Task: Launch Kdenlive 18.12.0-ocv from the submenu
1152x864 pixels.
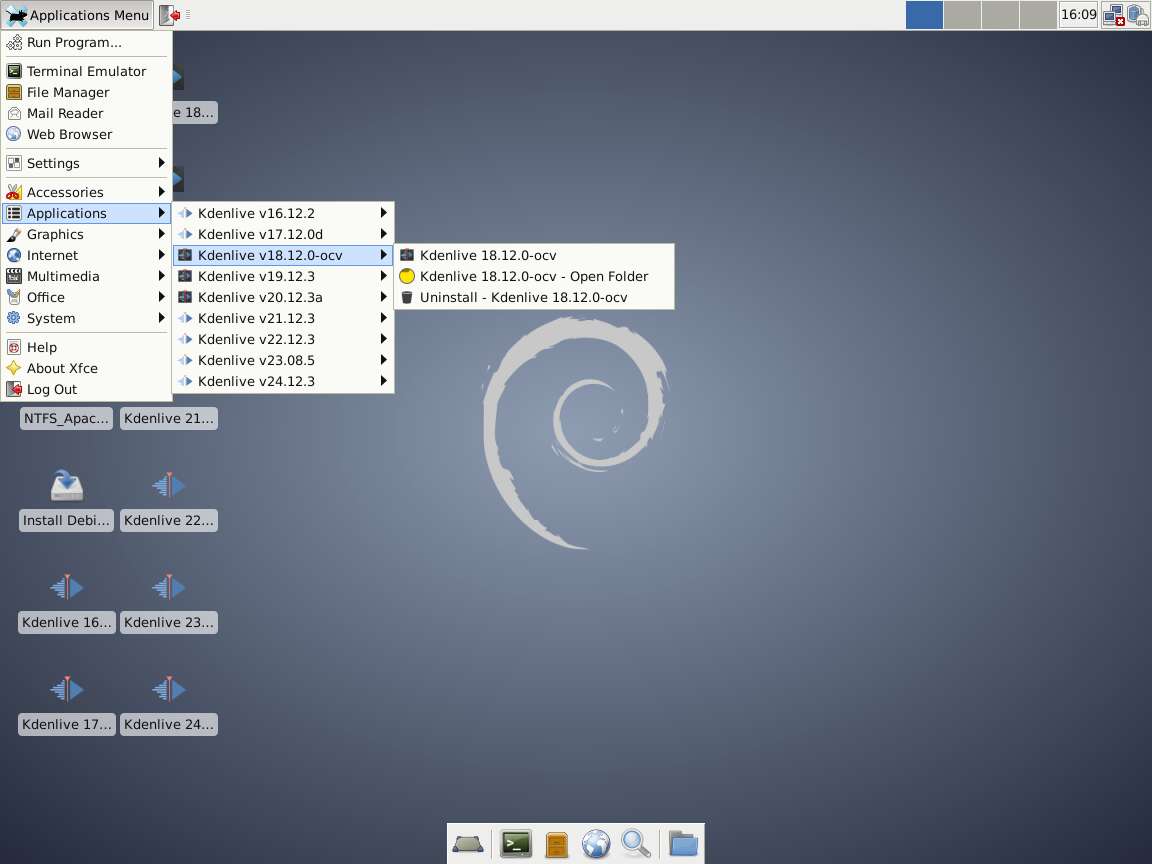Action: [x=533, y=255]
